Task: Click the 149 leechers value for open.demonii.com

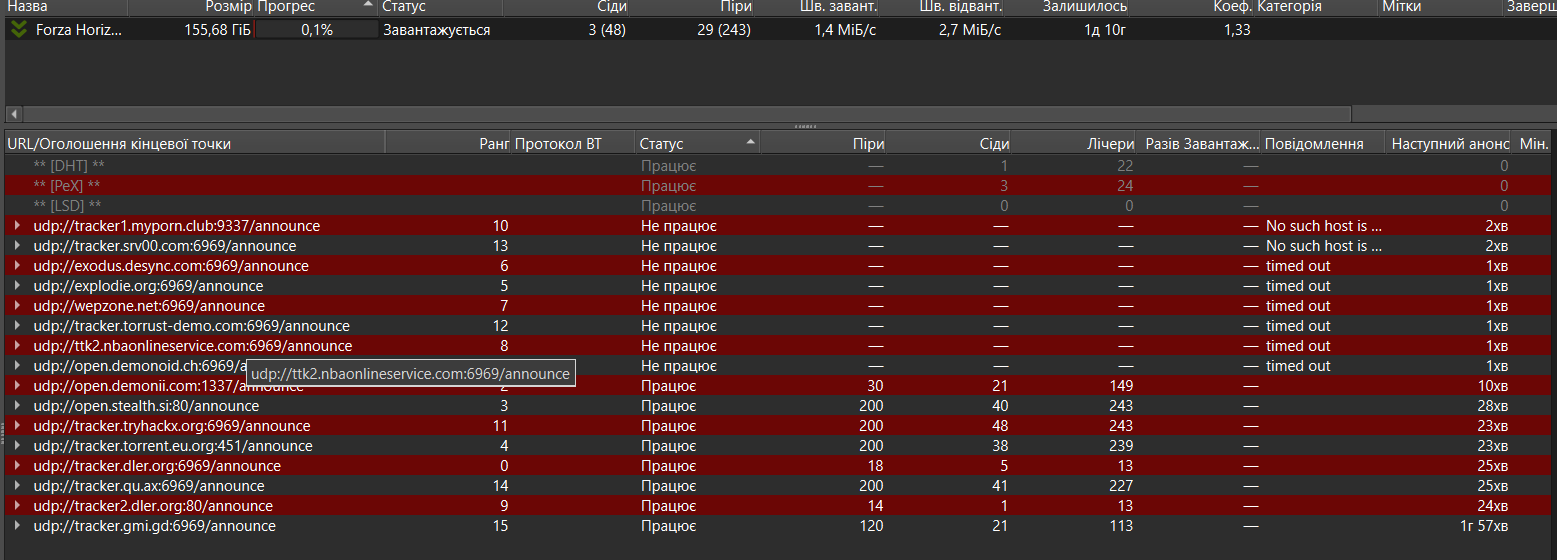Action: pos(1121,386)
